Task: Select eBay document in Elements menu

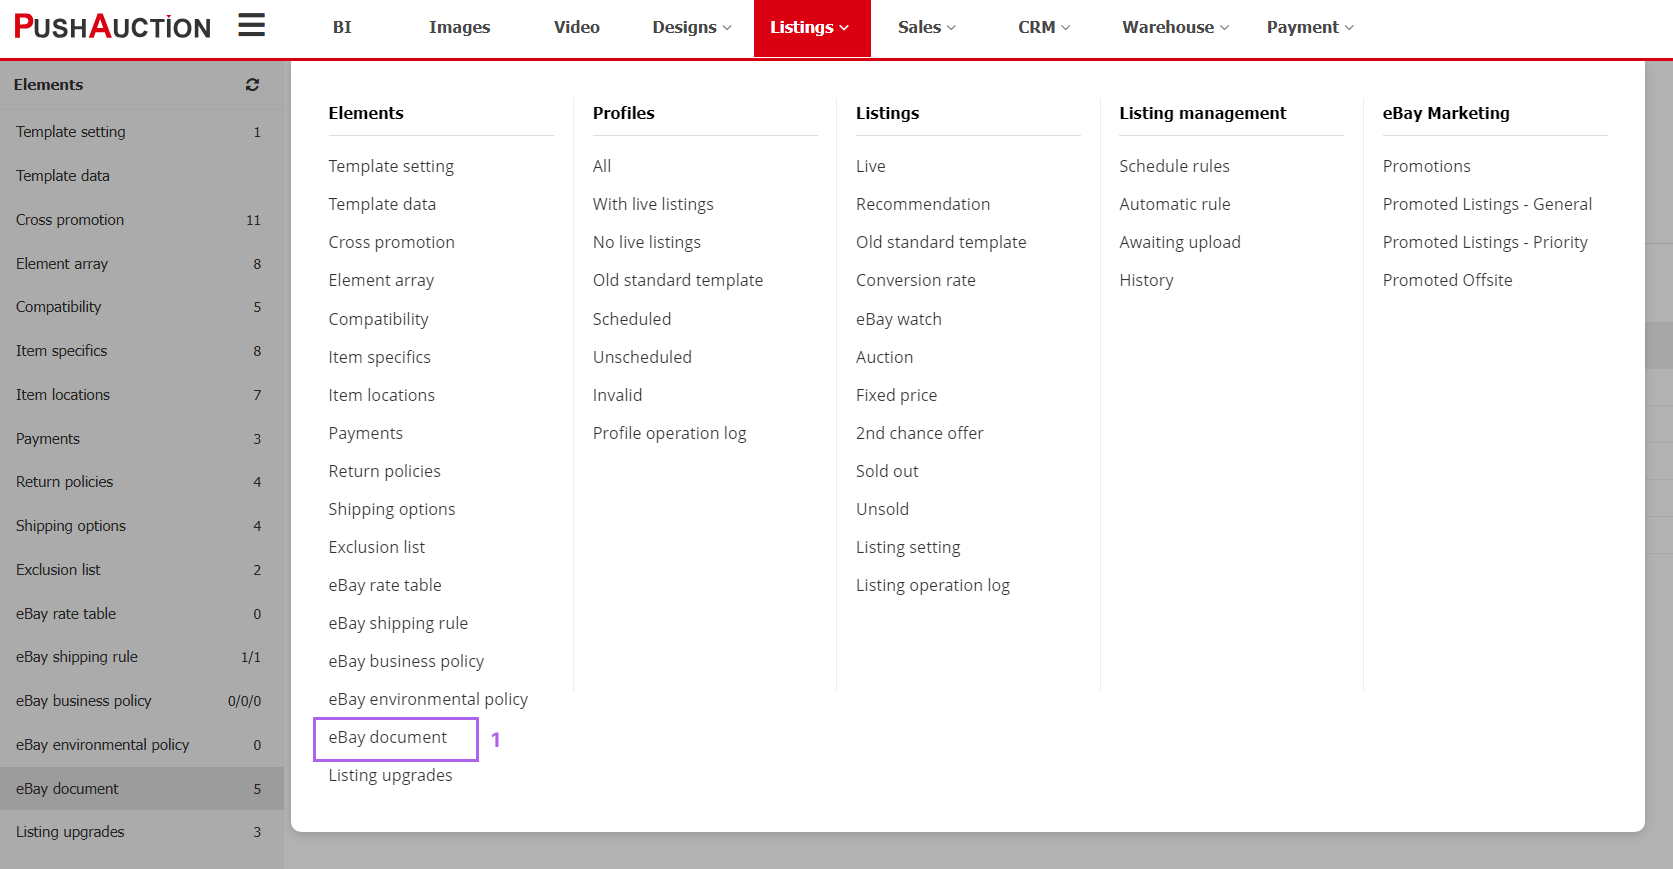Action: click(388, 738)
